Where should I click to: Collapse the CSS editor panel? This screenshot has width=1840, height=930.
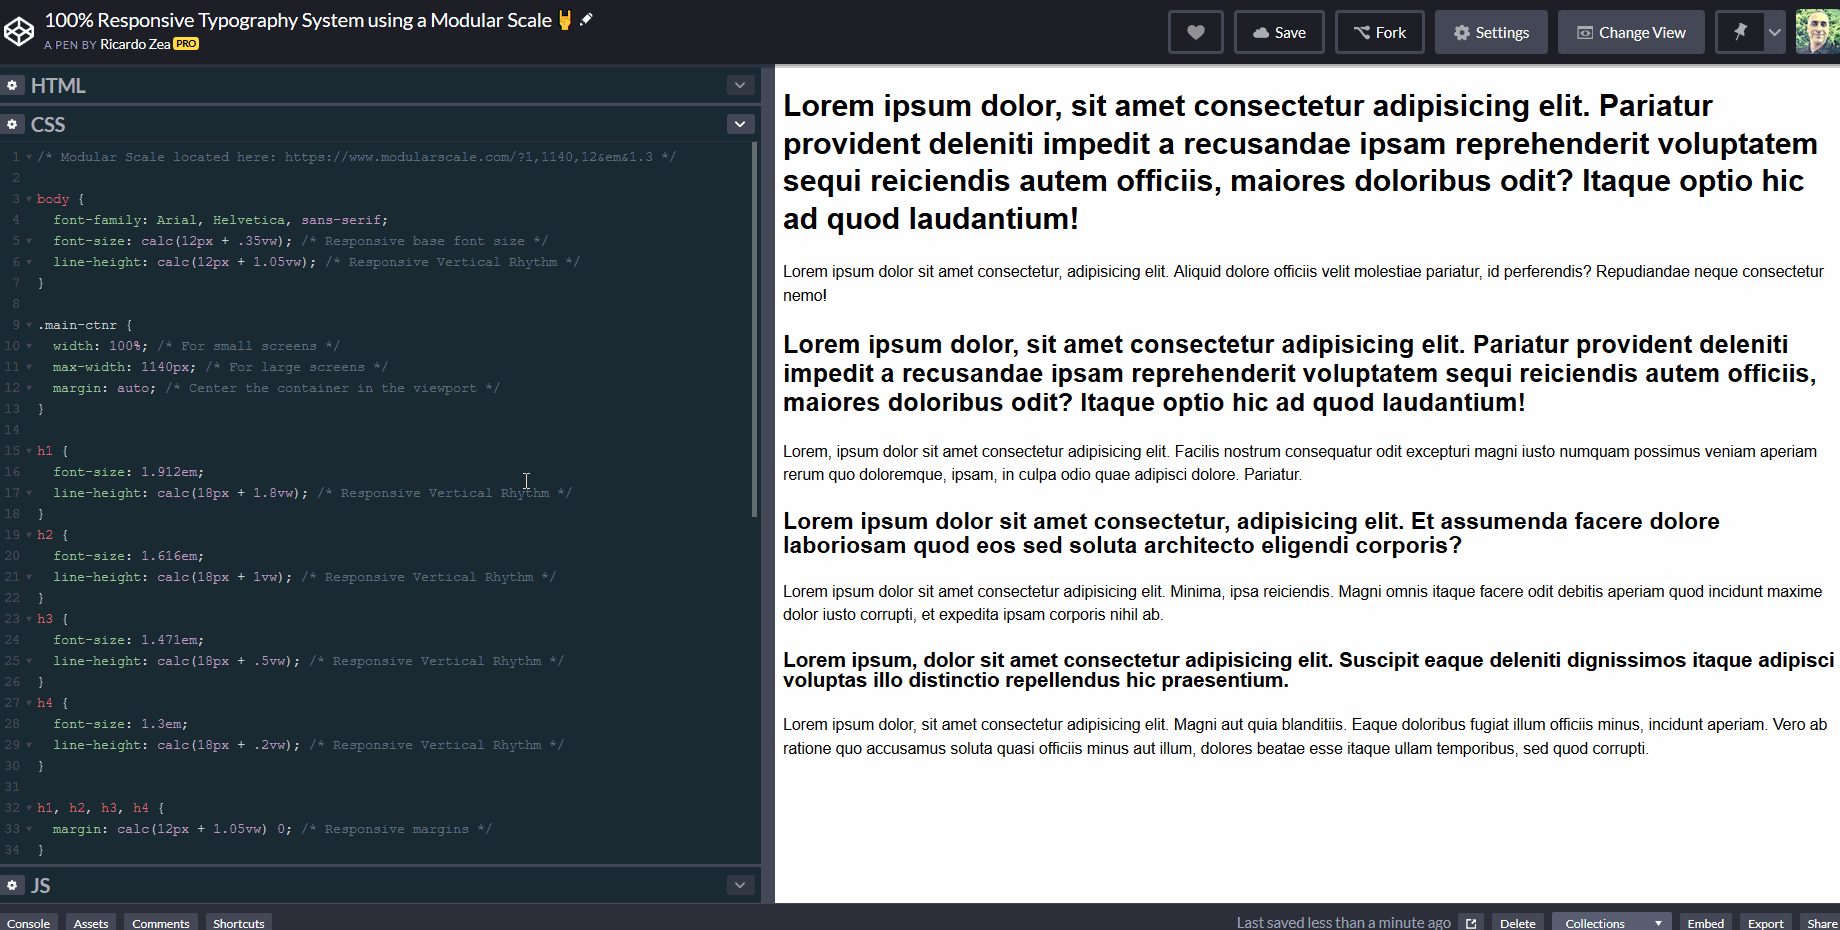[740, 123]
